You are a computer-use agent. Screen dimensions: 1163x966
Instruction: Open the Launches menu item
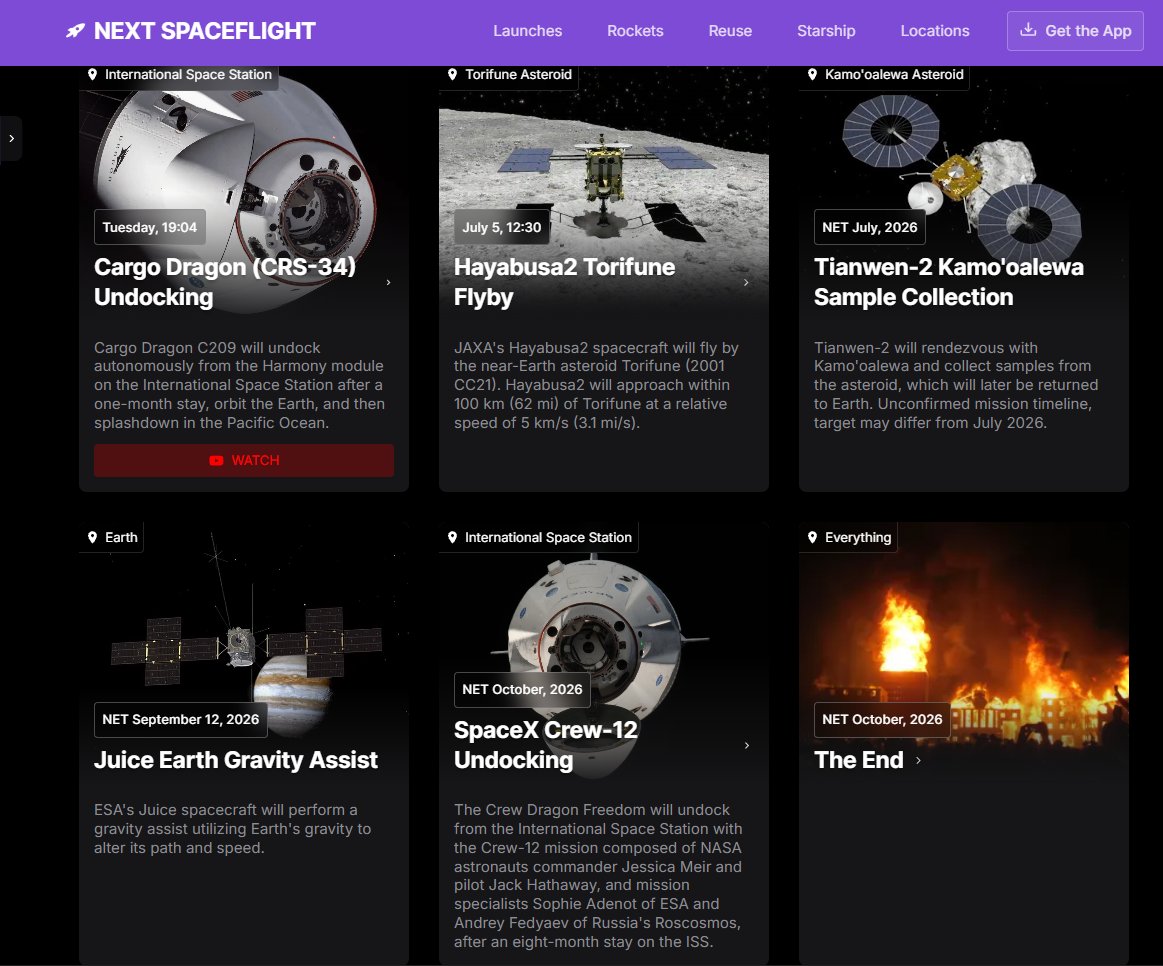[x=527, y=31]
